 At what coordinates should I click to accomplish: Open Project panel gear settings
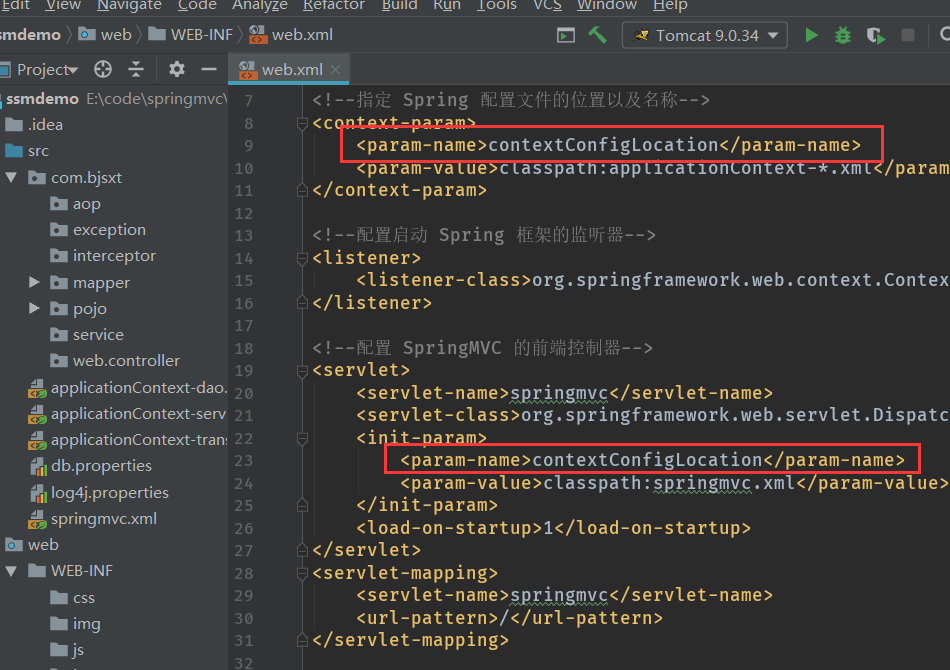176,69
